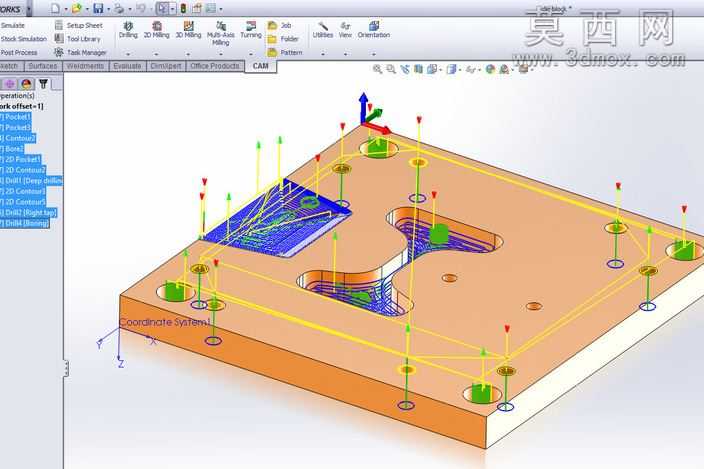This screenshot has height=469, width=704.
Task: Expand the 3D Milling dropdown arrow
Action: (188, 54)
